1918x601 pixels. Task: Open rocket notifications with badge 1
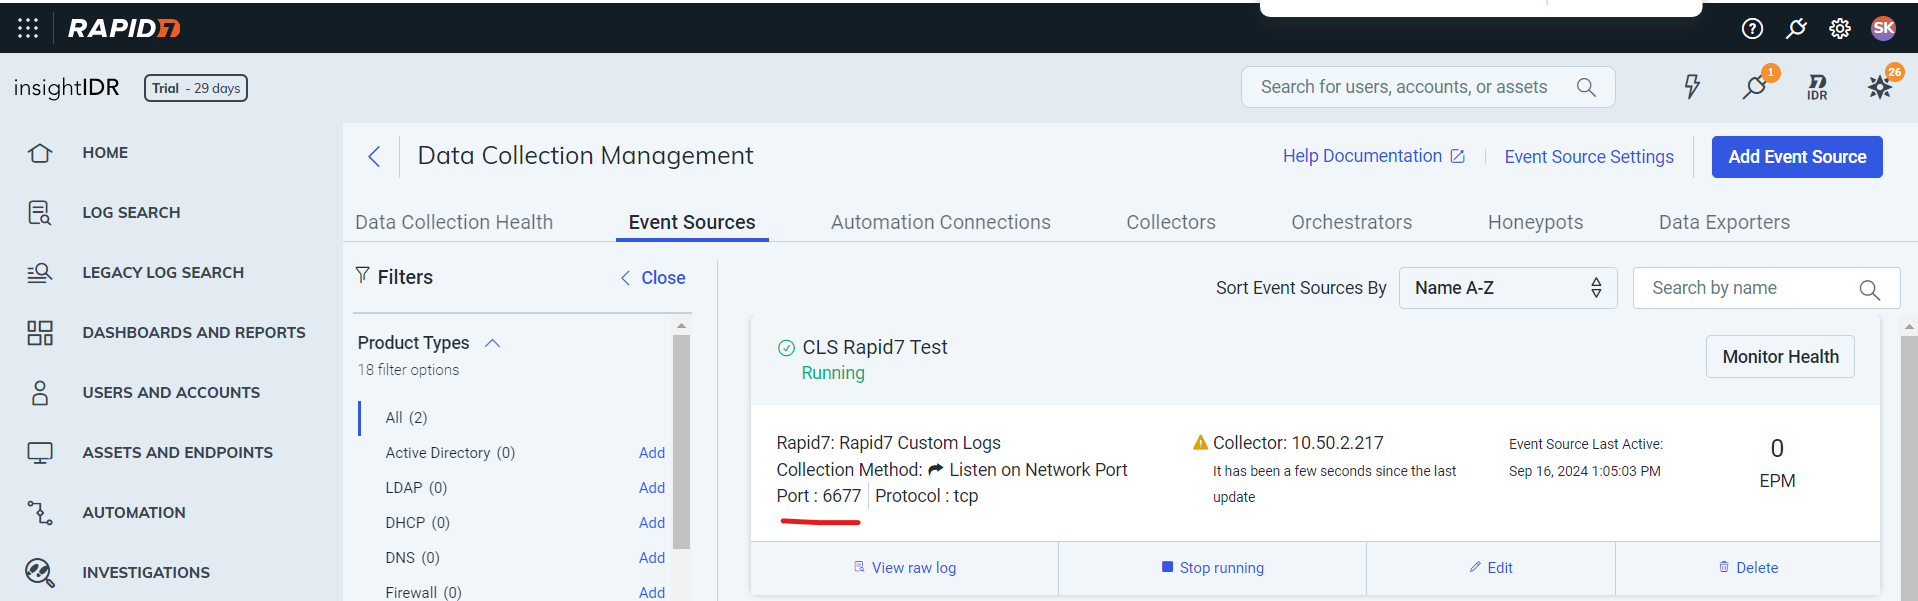tap(1755, 87)
